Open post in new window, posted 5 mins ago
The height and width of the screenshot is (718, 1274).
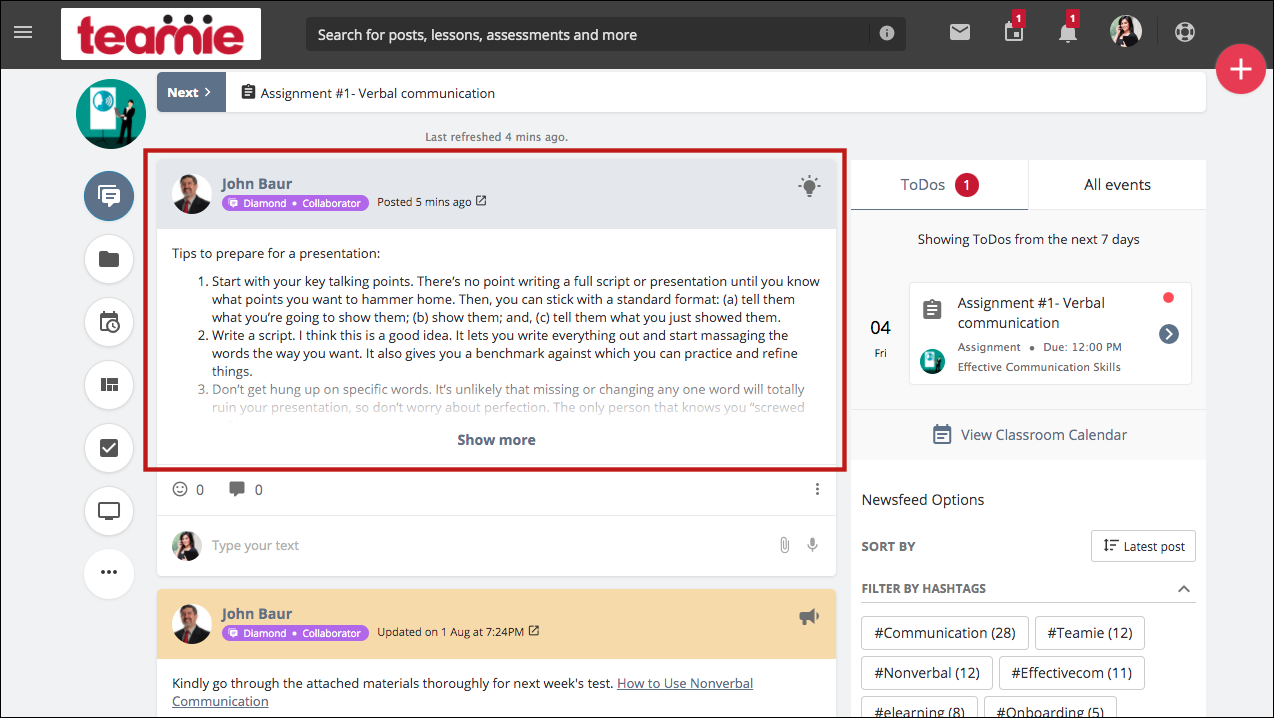(x=481, y=201)
